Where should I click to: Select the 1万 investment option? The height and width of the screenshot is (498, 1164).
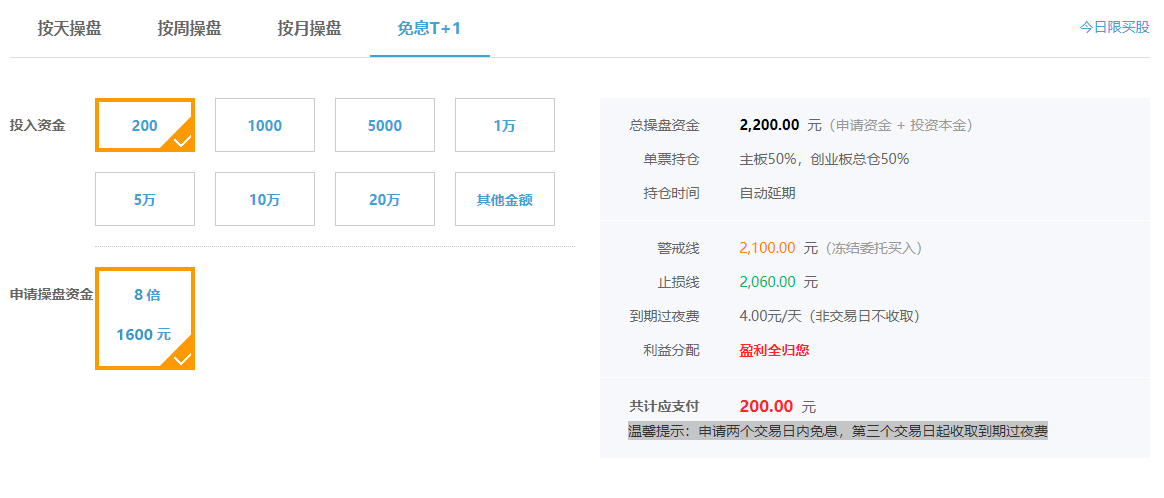coord(505,125)
